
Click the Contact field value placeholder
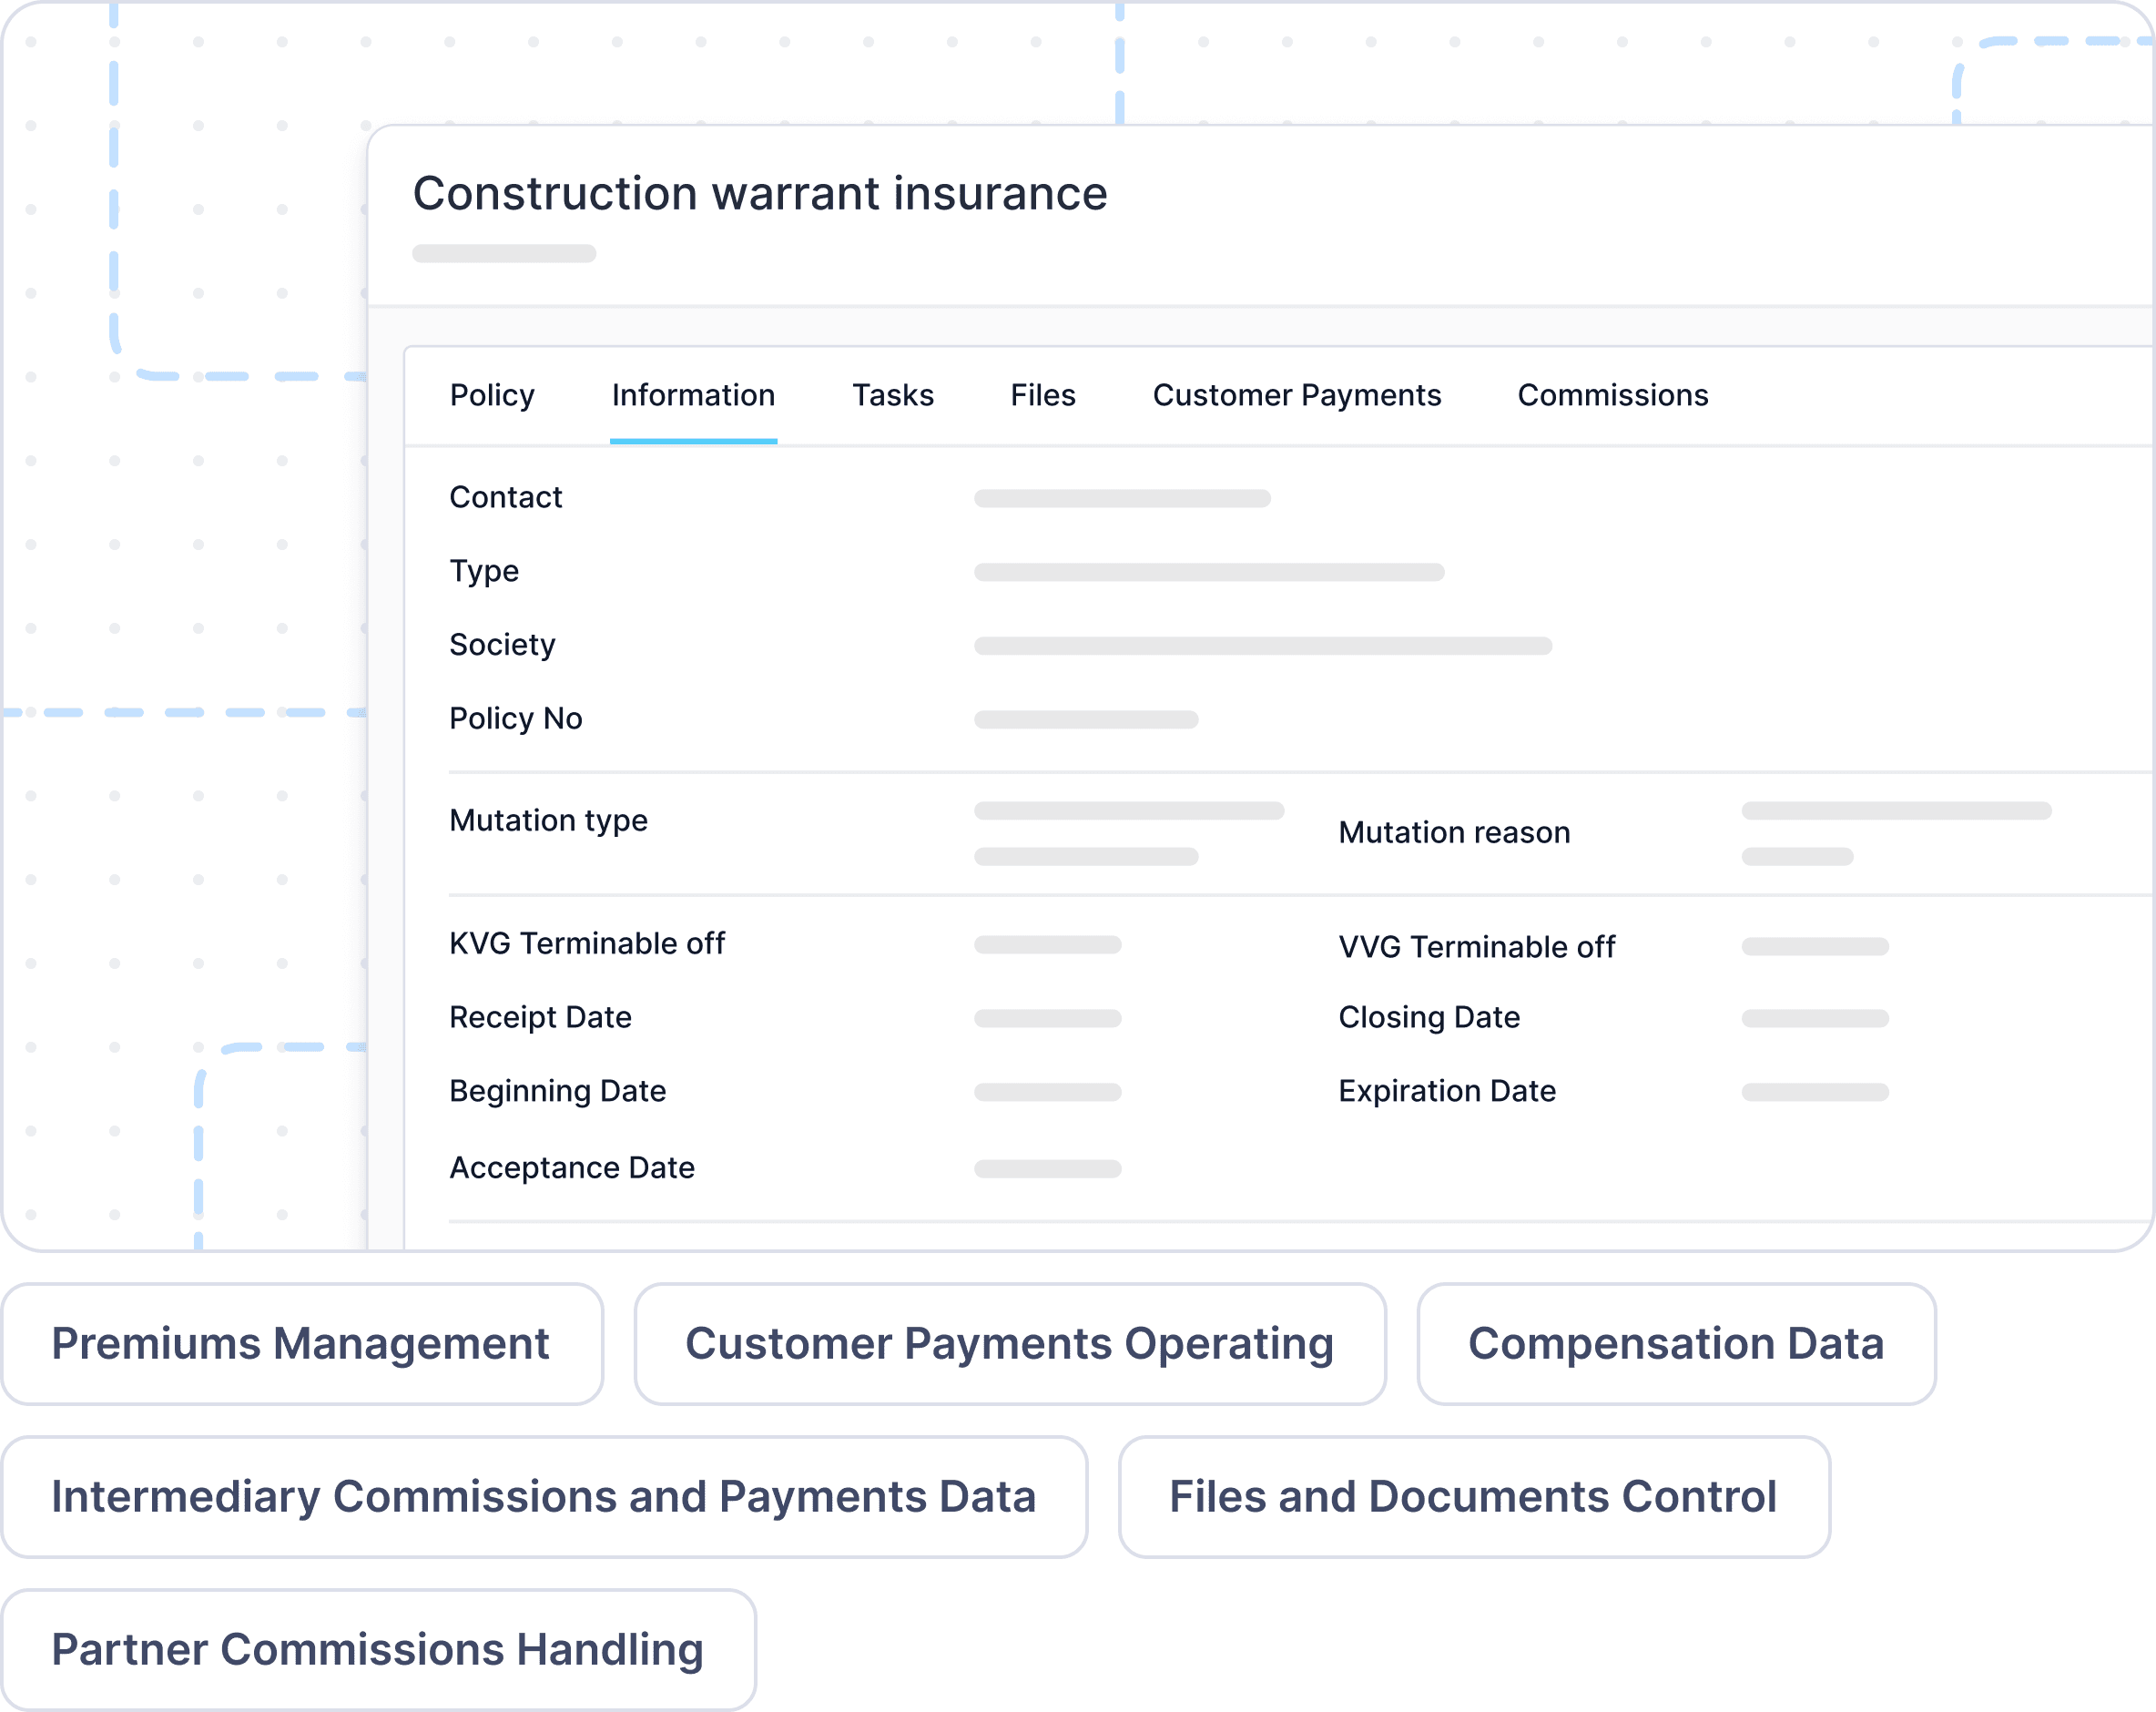1122,498
